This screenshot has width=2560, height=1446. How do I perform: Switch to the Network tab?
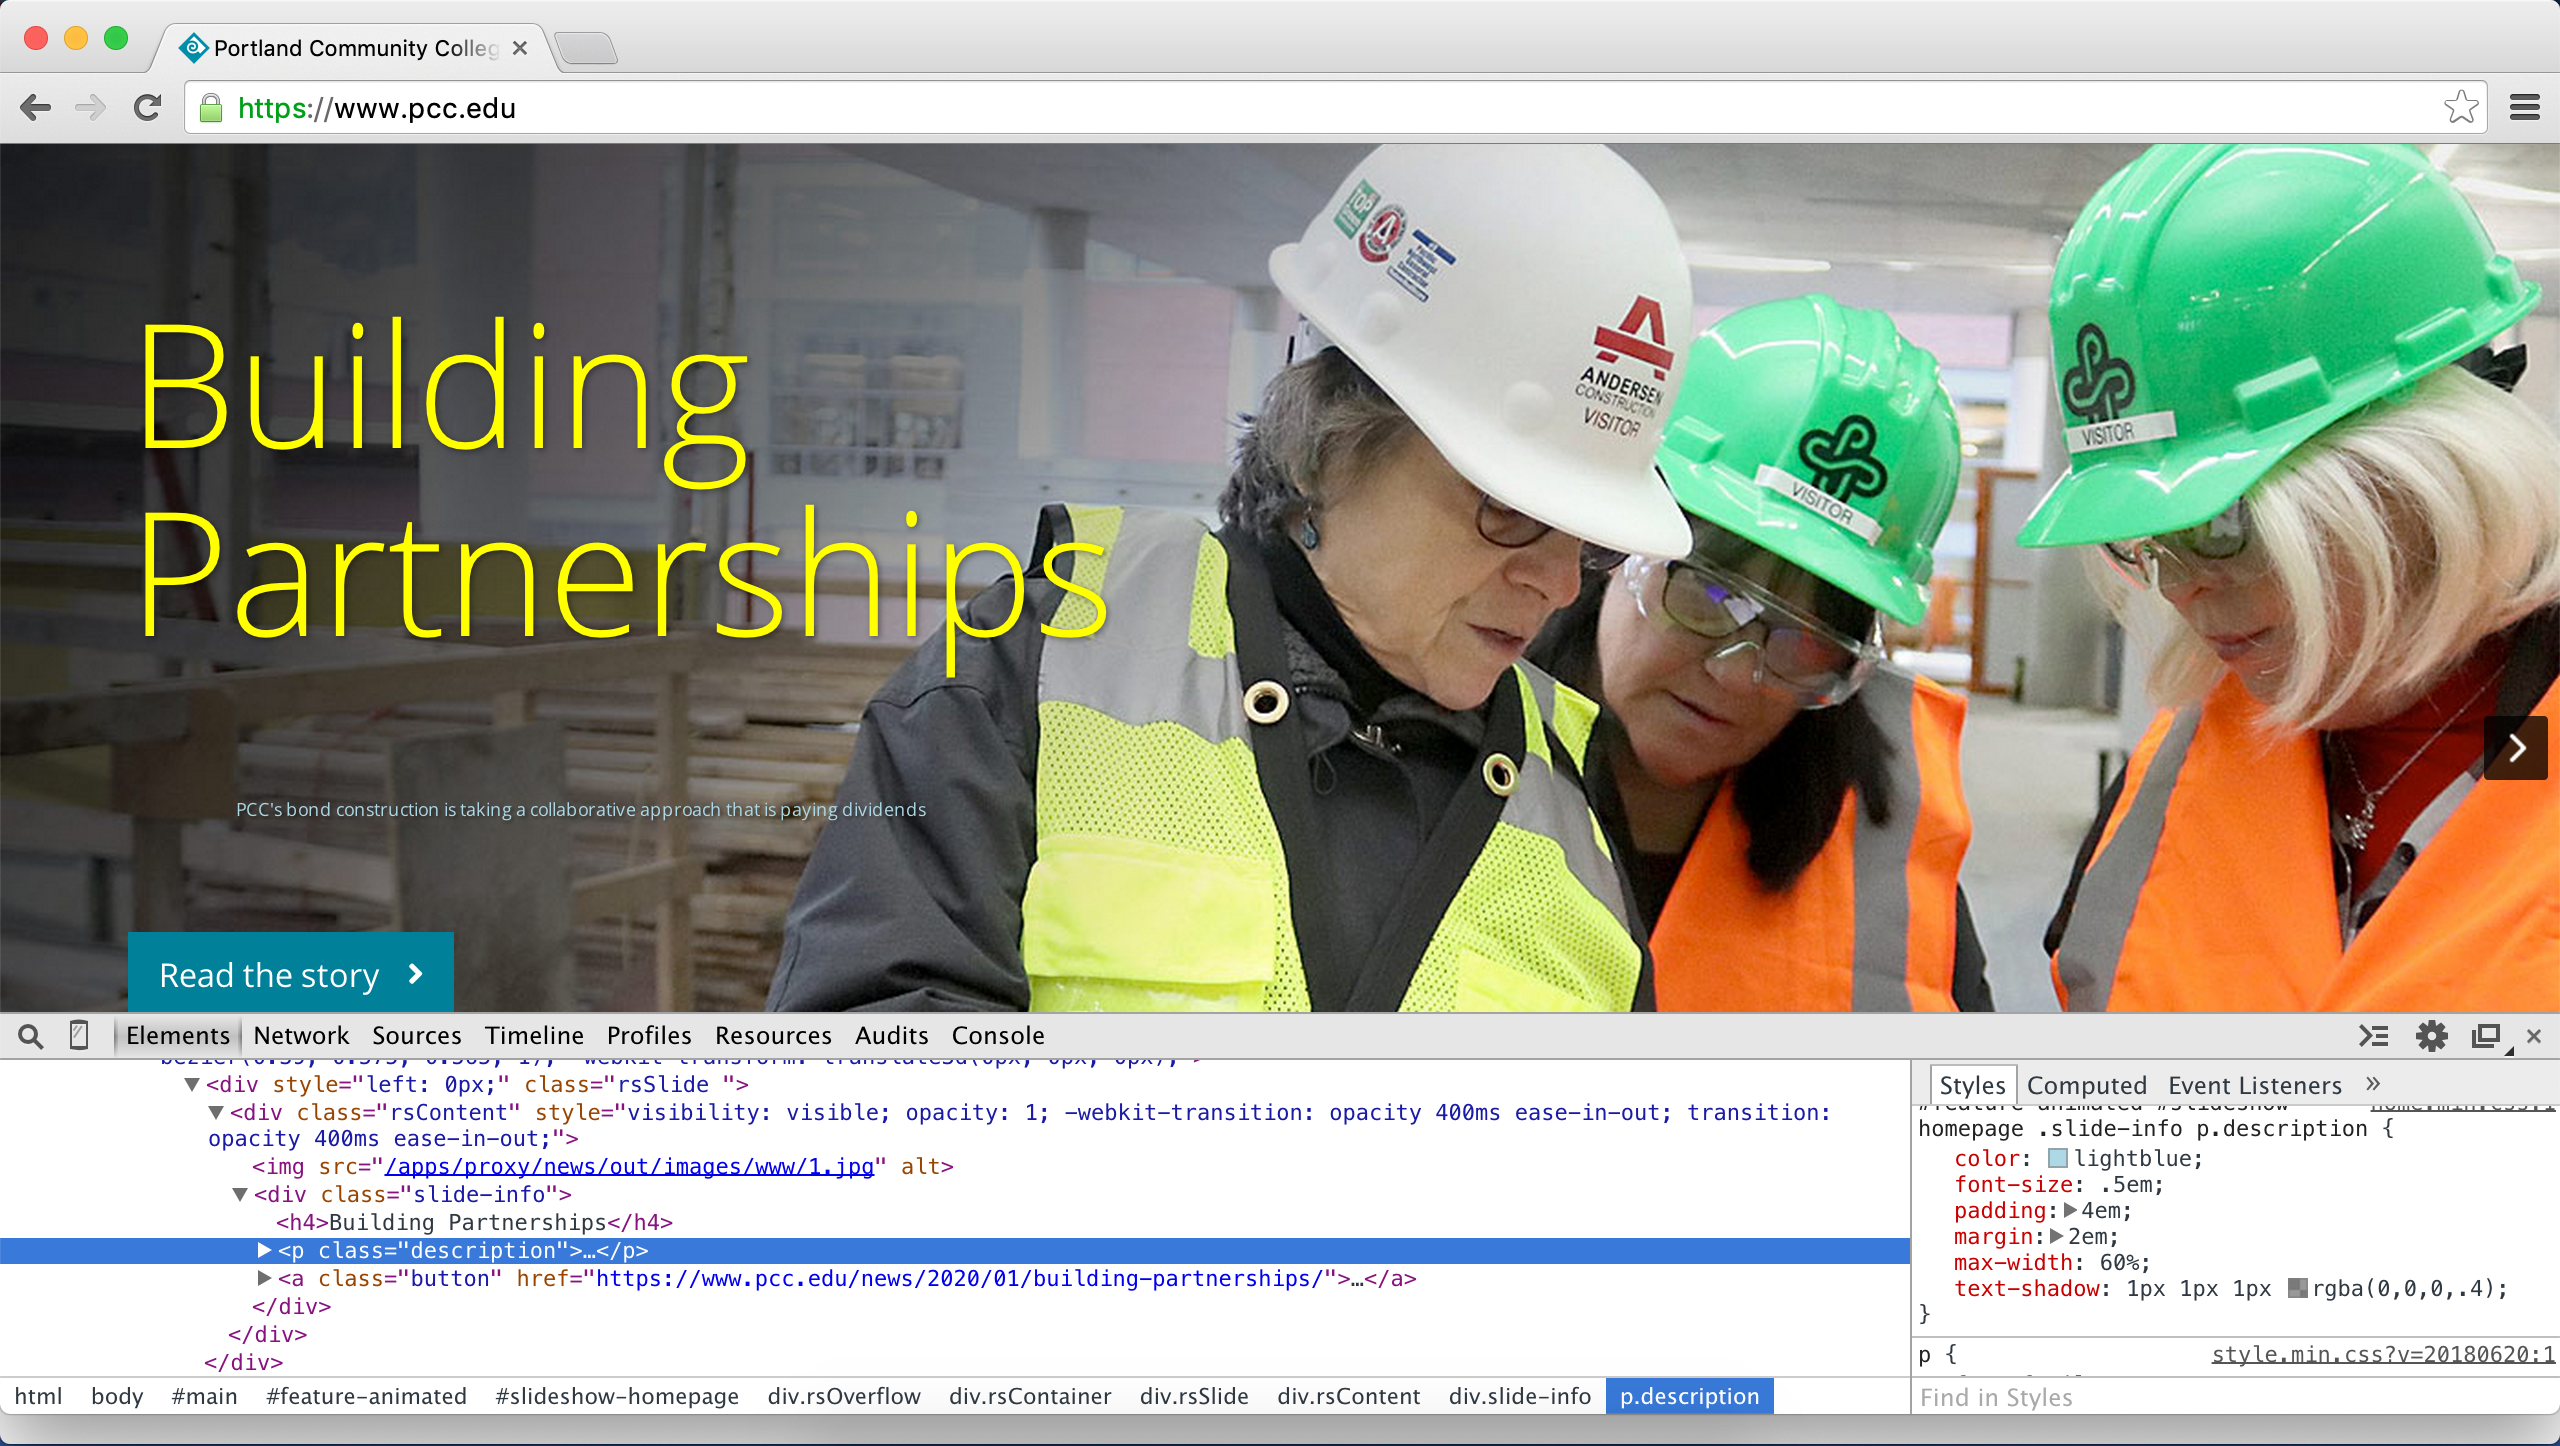[x=301, y=1036]
